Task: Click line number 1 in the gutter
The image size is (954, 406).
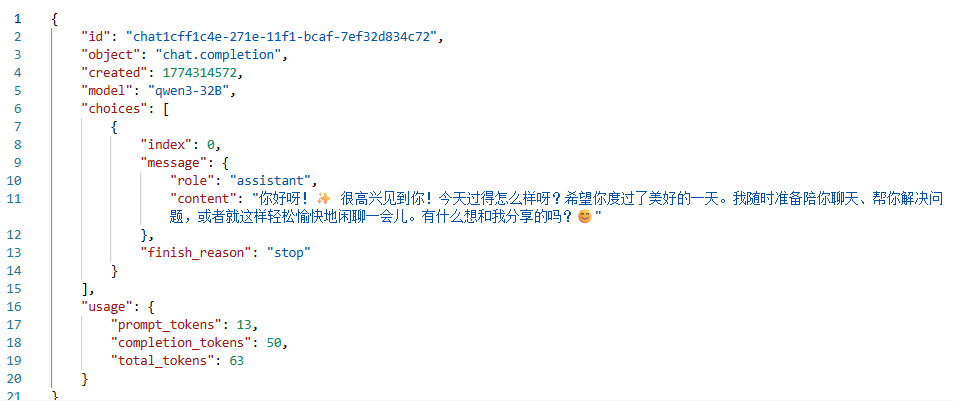Action: click(x=17, y=19)
